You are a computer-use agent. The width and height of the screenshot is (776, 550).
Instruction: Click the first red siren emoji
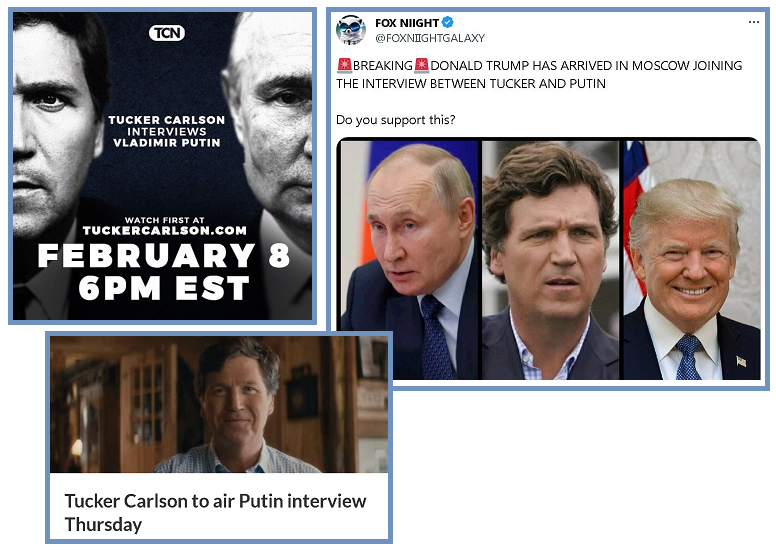344,65
